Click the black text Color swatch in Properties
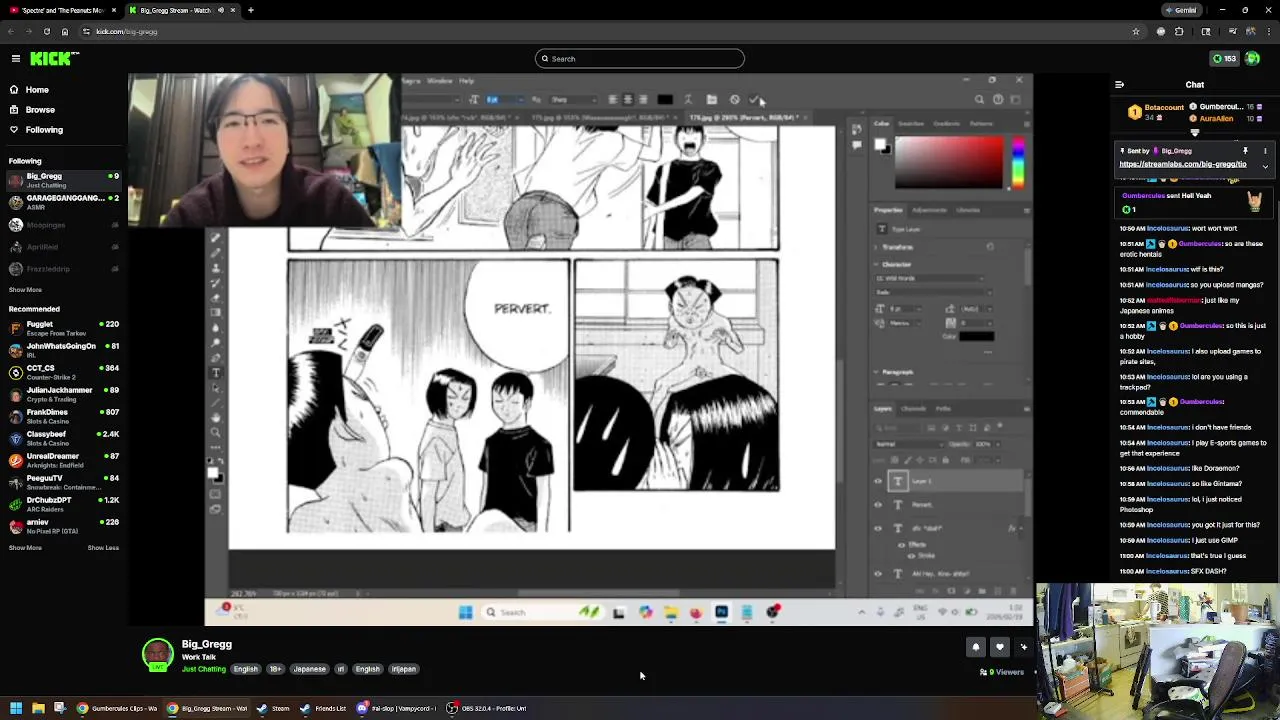This screenshot has height=720, width=1280. click(x=976, y=337)
